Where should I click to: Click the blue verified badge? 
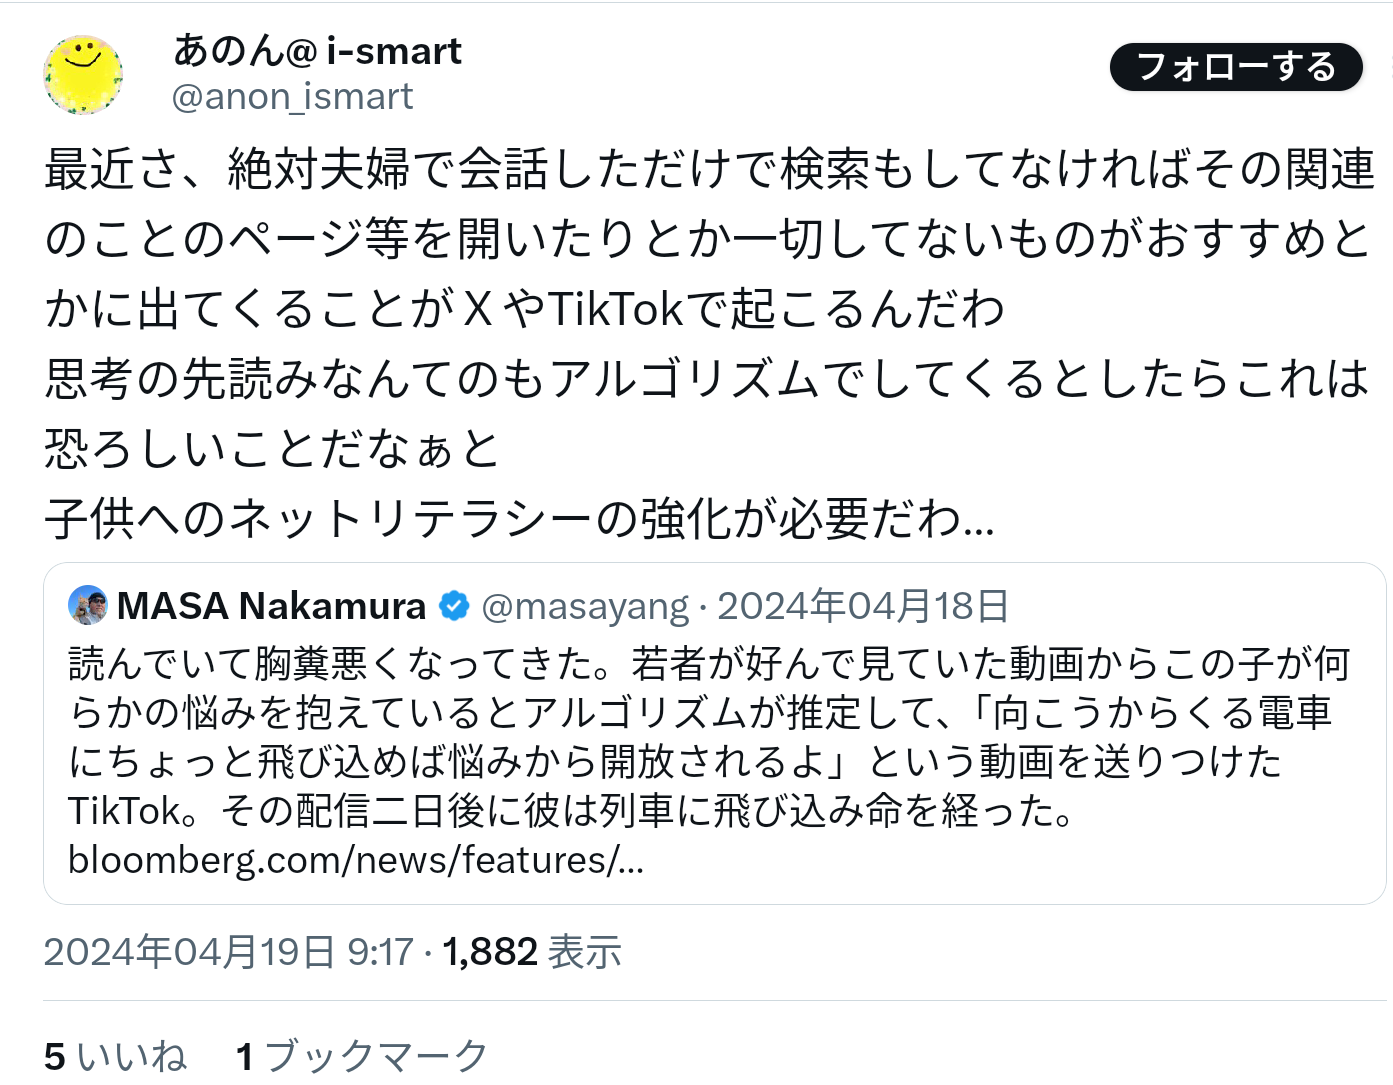click(454, 606)
